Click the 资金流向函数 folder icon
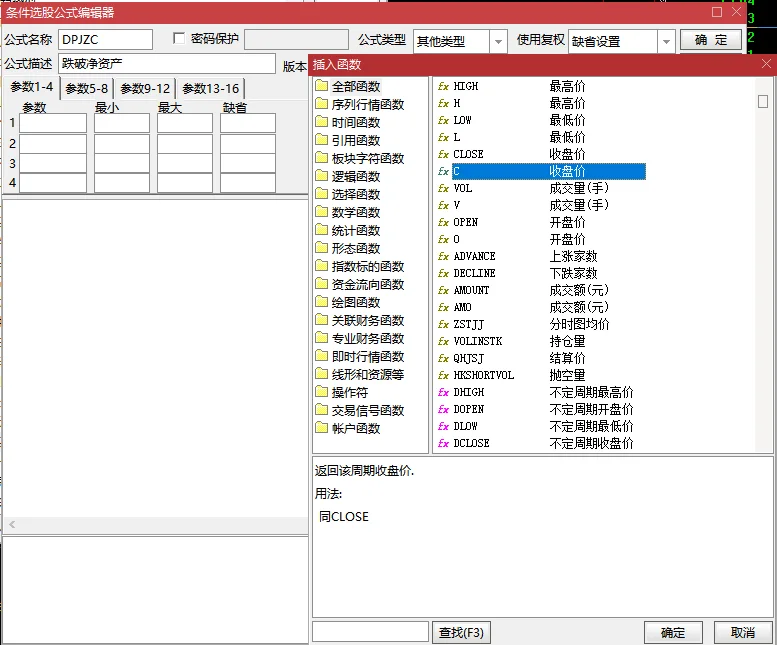The height and width of the screenshot is (645, 777). point(322,284)
